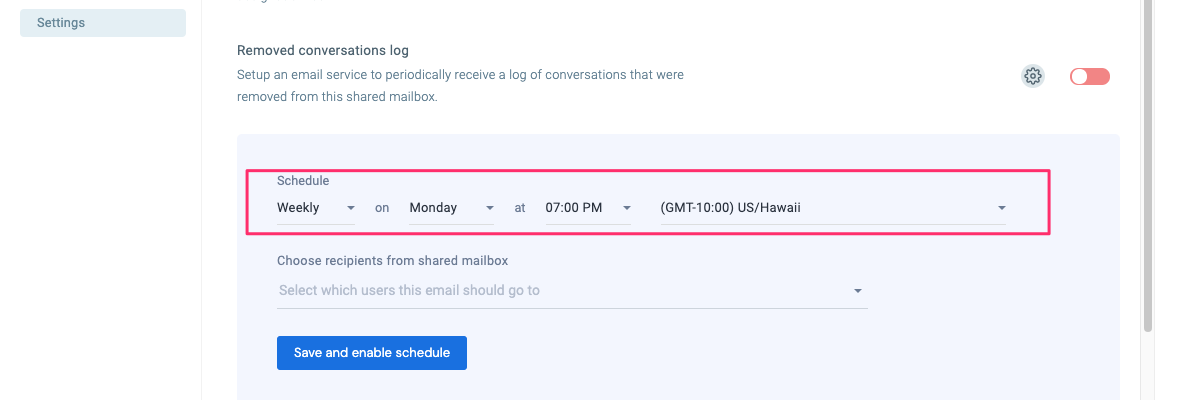1179x420 pixels.
Task: Open the timezone dropdown arrow next to US/Hawaii
Action: (x=1002, y=208)
